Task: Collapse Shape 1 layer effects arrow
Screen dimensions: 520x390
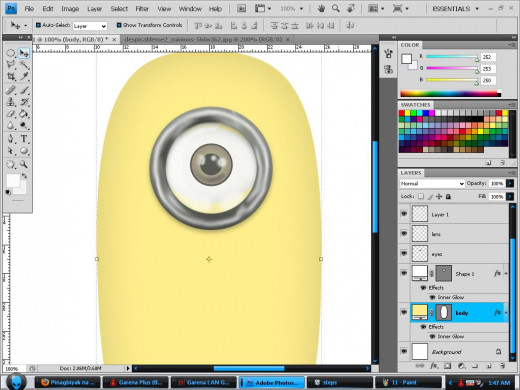Action: tap(506, 274)
